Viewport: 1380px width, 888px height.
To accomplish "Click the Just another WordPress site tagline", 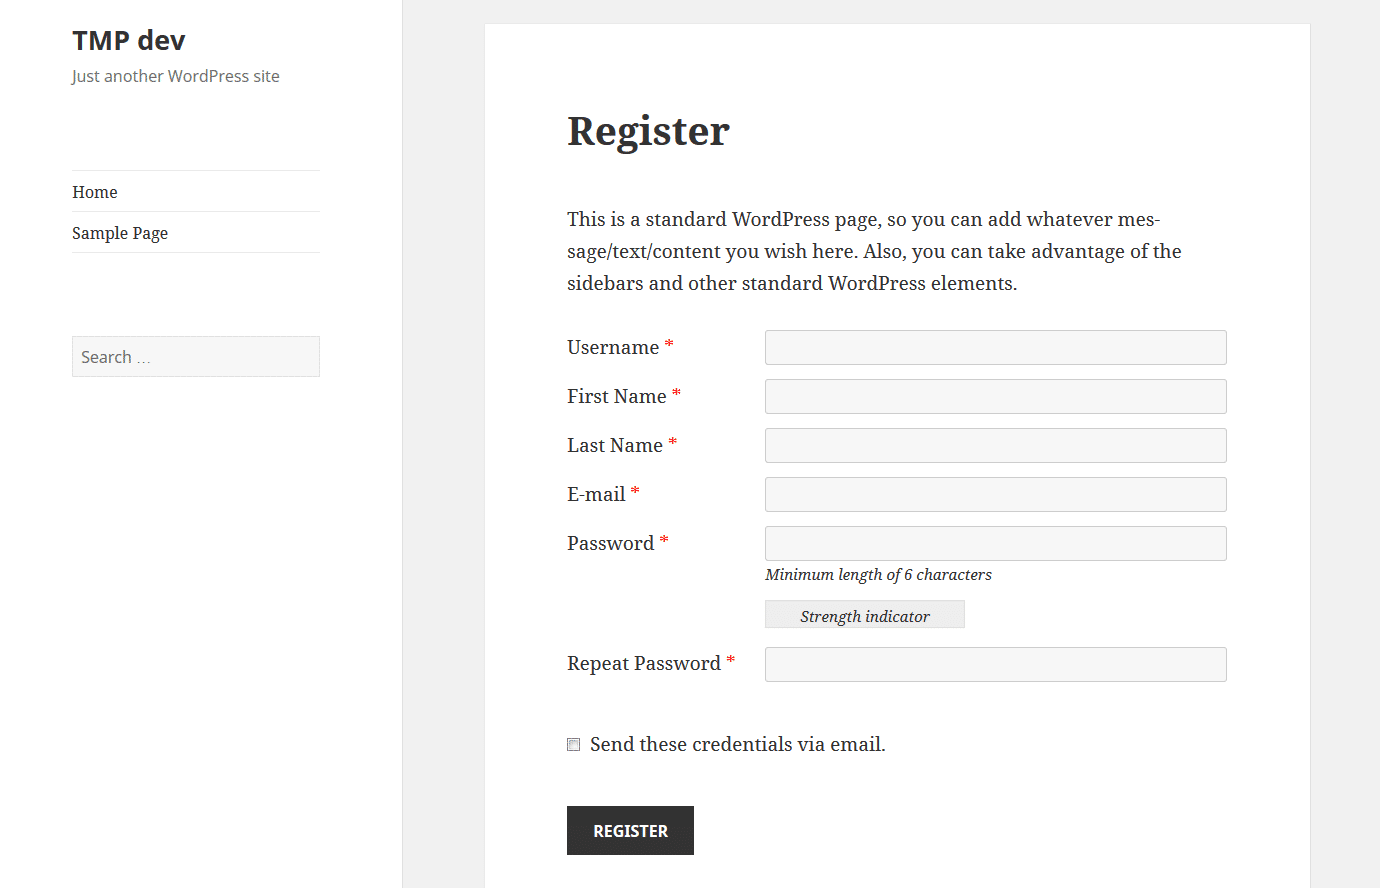I will click(x=175, y=75).
